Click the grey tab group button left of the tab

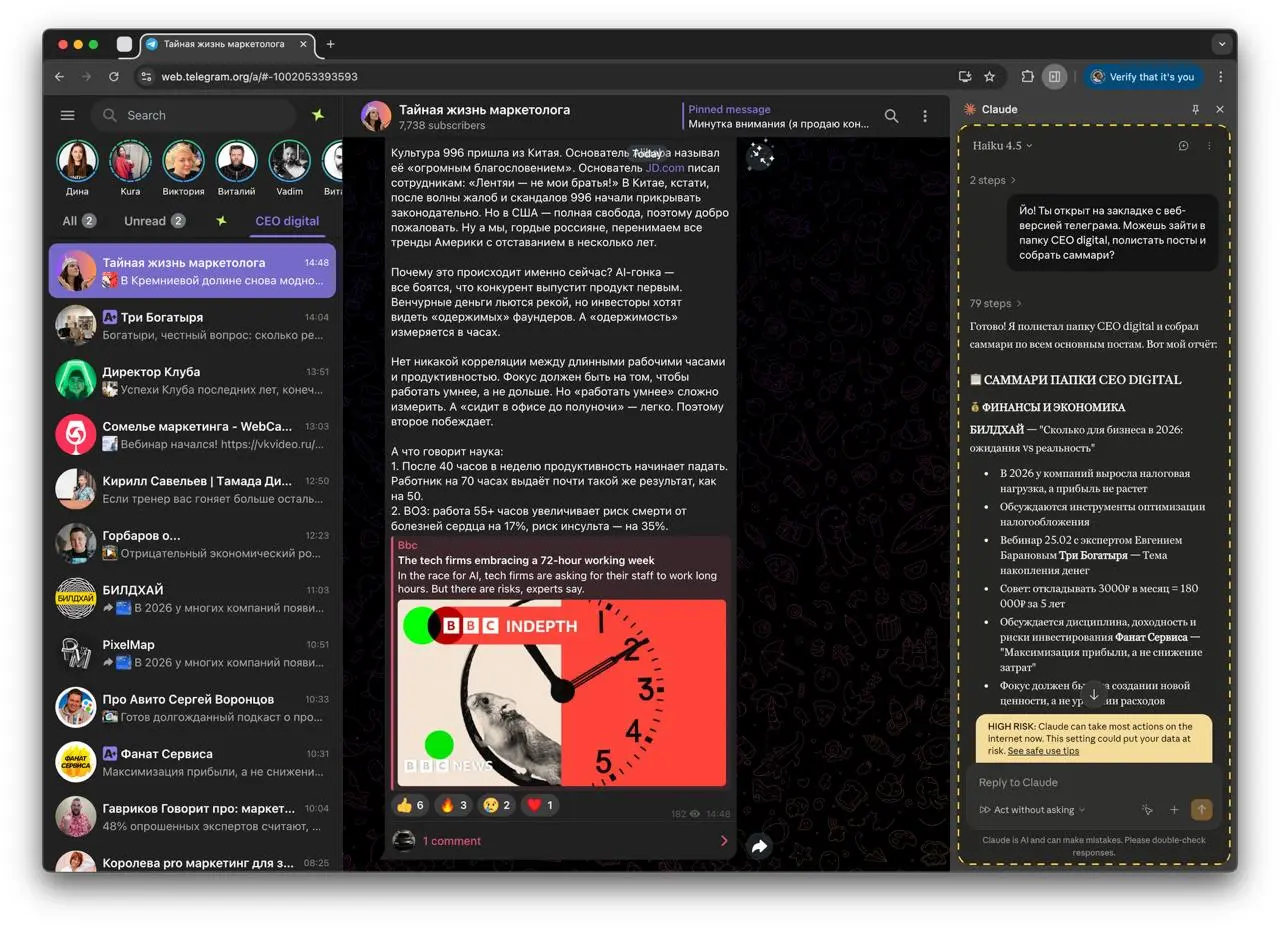coord(124,44)
